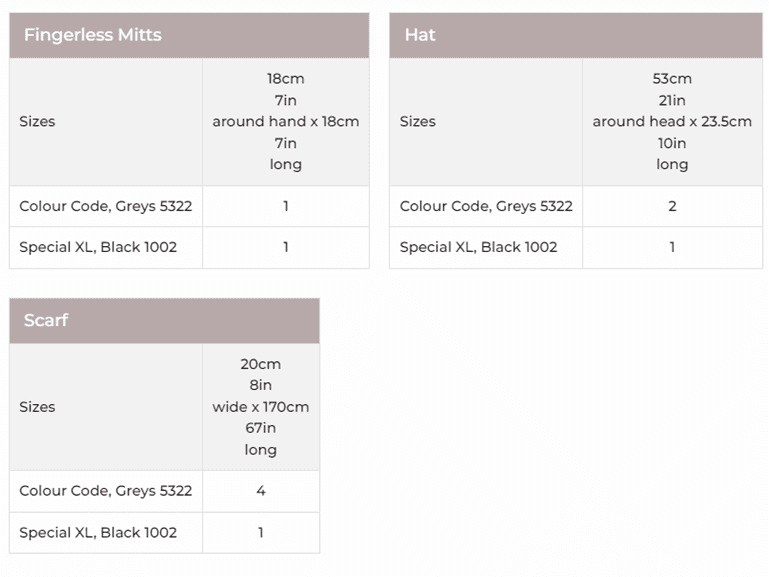Click Black 1002 quantity in Hat table
The width and height of the screenshot is (769, 577).
[x=672, y=247]
